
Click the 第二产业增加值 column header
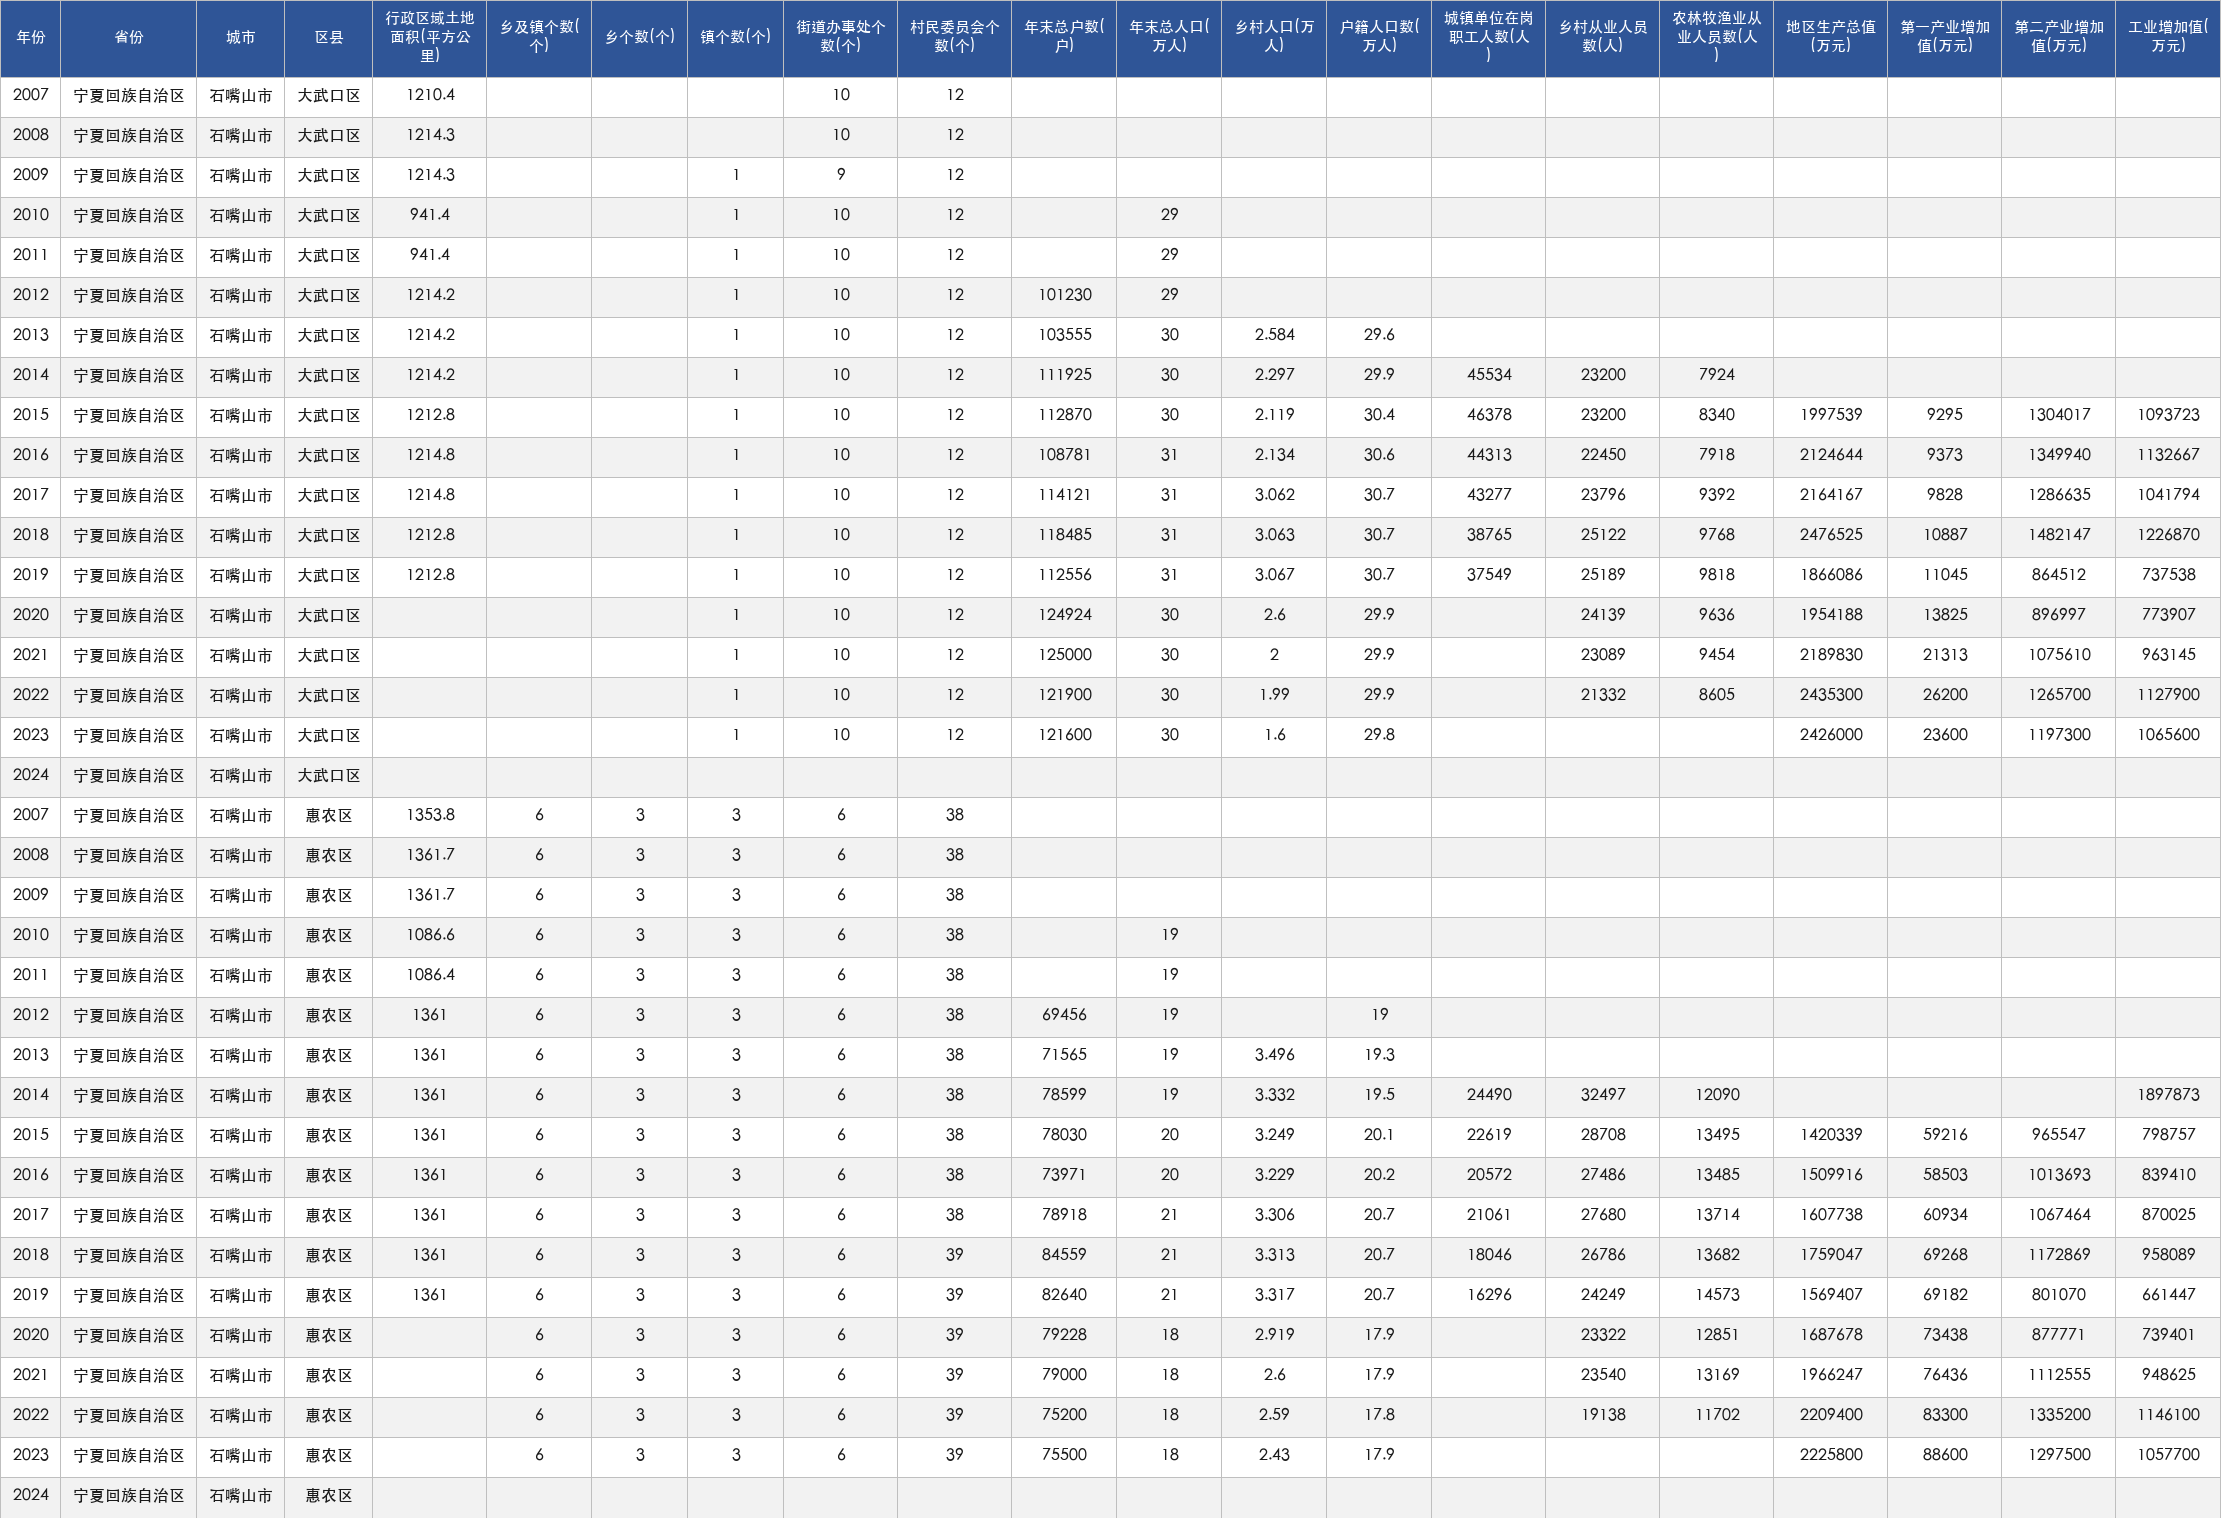2059,38
